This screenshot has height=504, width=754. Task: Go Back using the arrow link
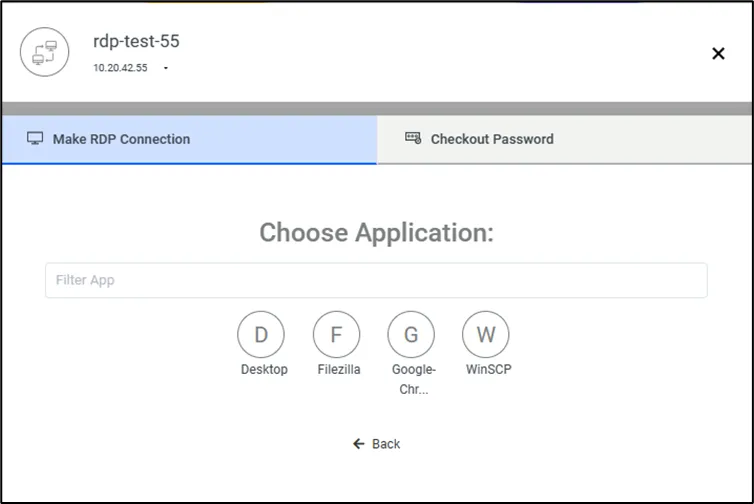[x=376, y=444]
